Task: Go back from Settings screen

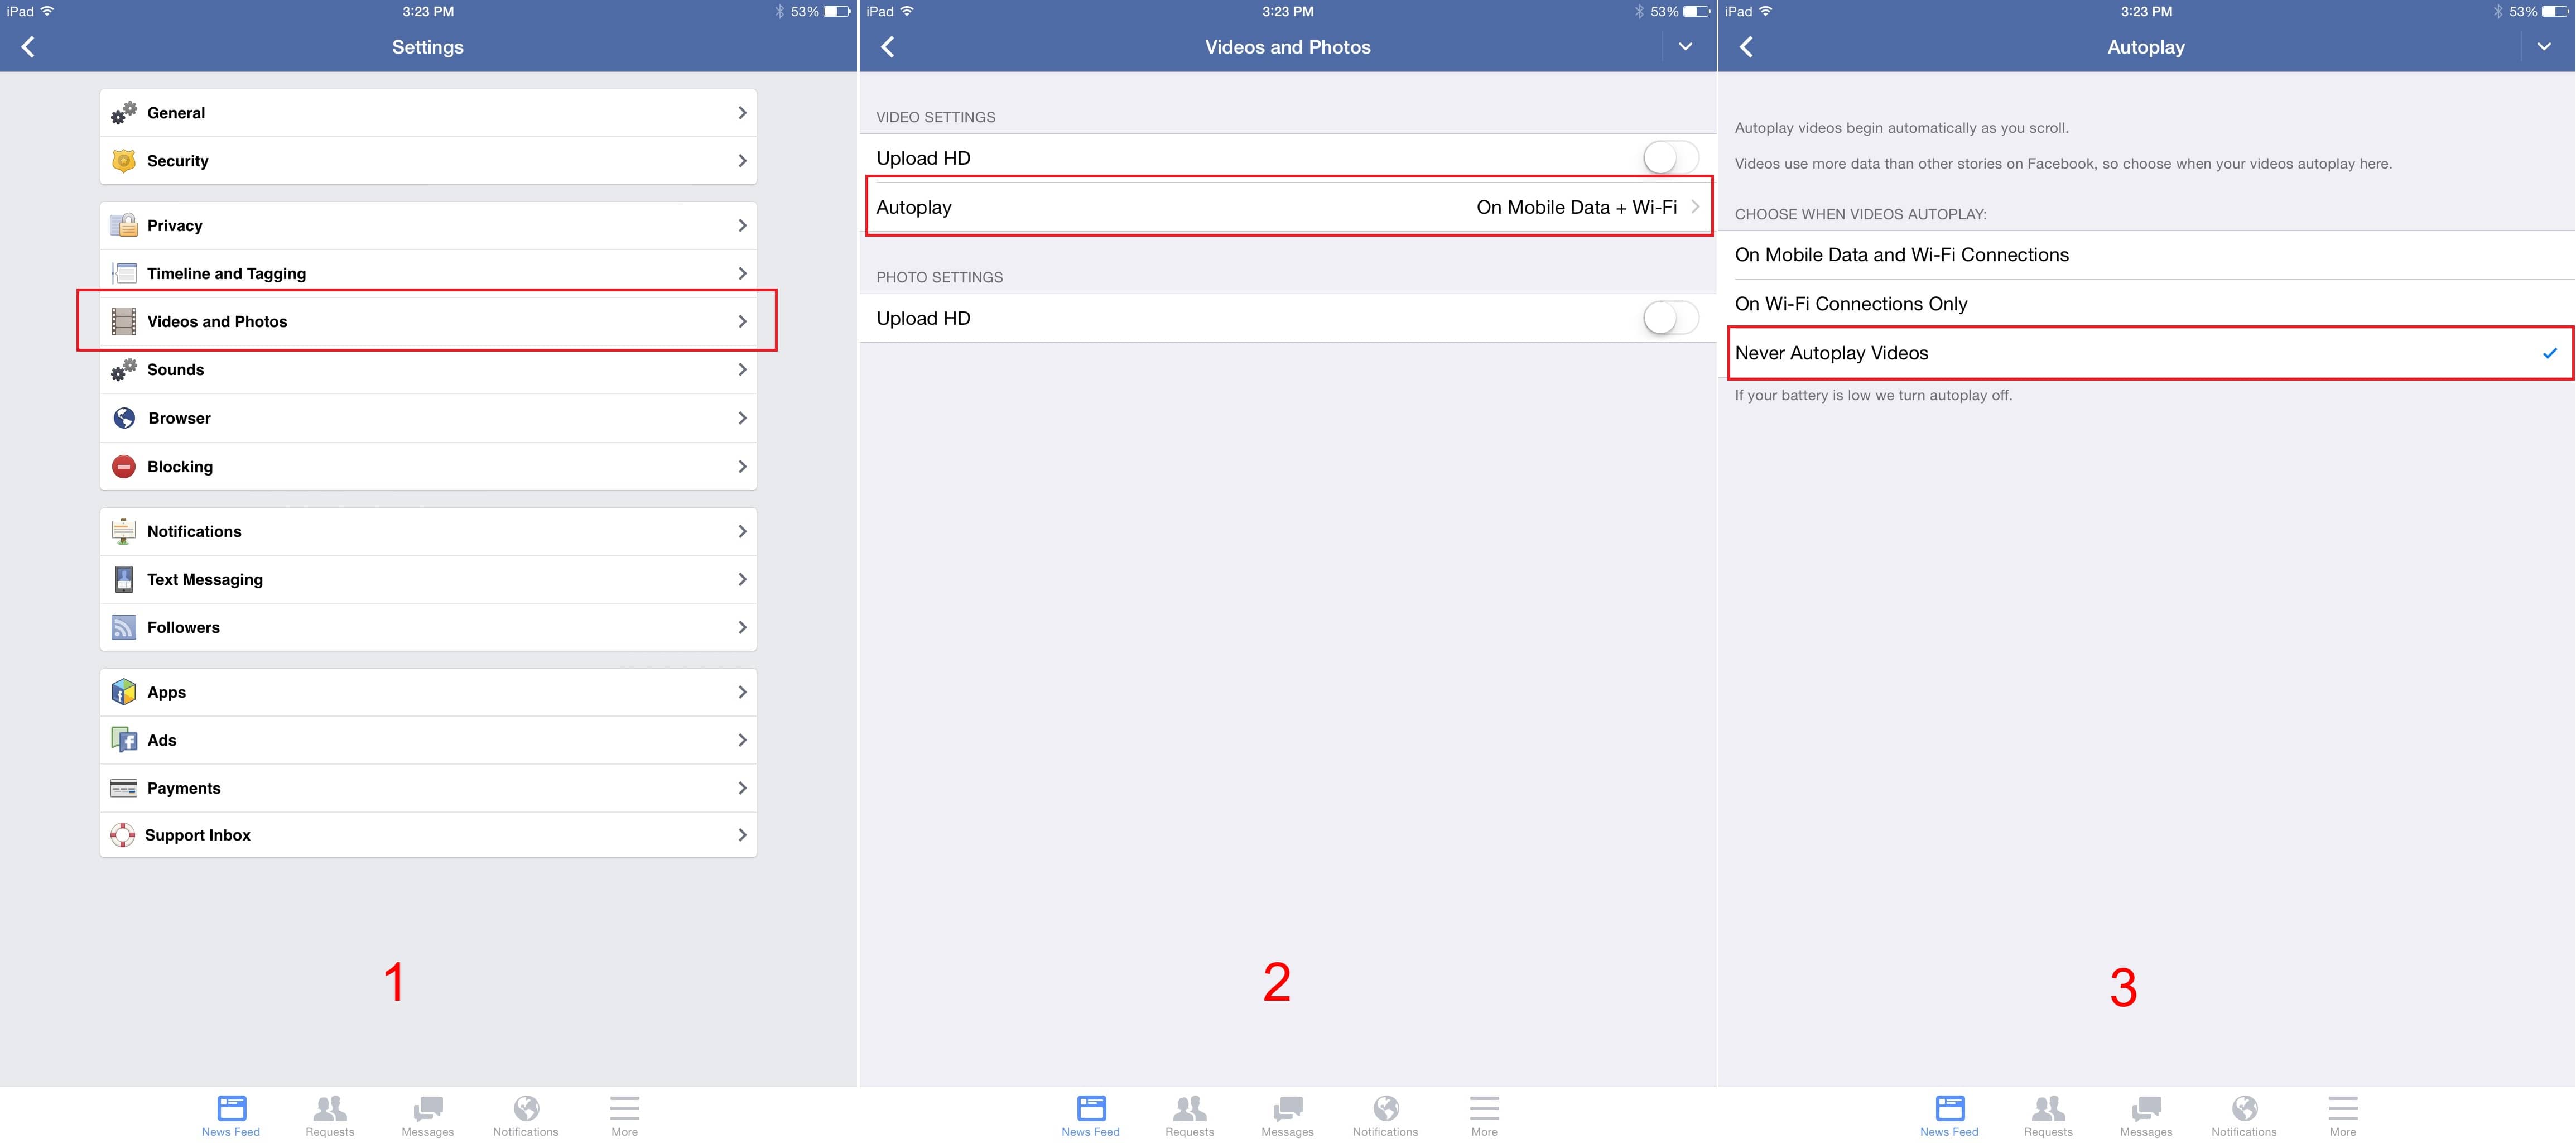Action: (28, 47)
